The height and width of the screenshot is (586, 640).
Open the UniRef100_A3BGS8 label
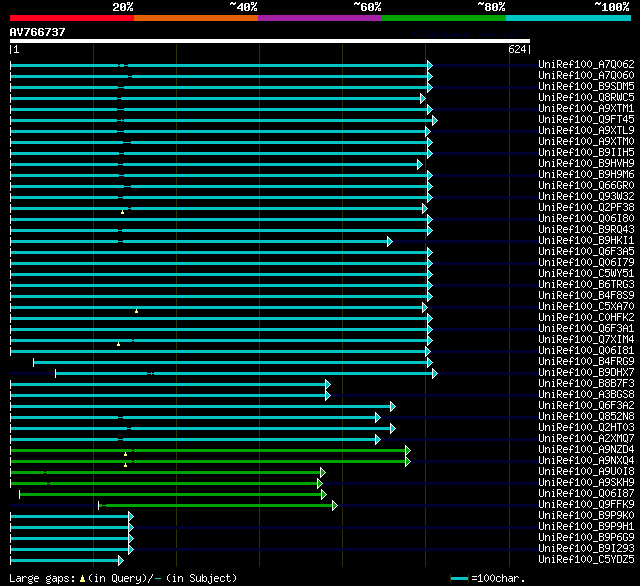(586, 395)
